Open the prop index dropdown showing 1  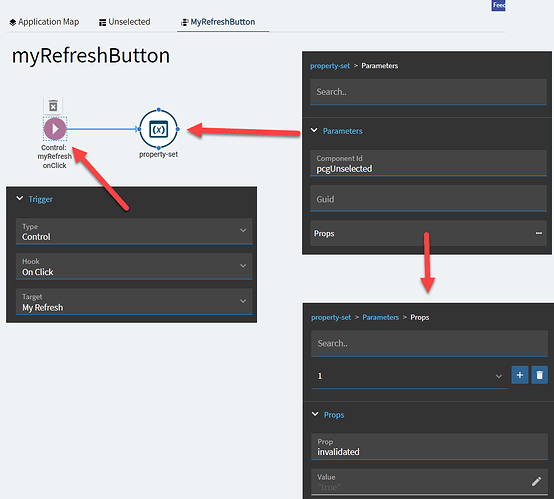point(410,376)
